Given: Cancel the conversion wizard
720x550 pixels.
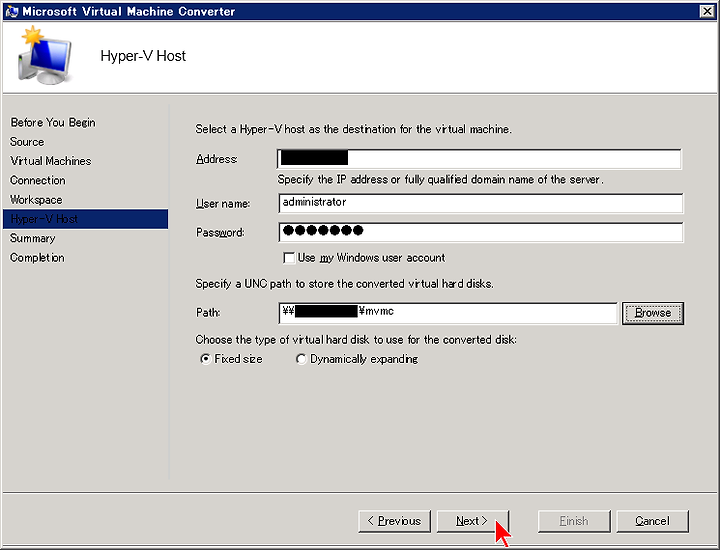Looking at the screenshot, I should click(x=652, y=521).
